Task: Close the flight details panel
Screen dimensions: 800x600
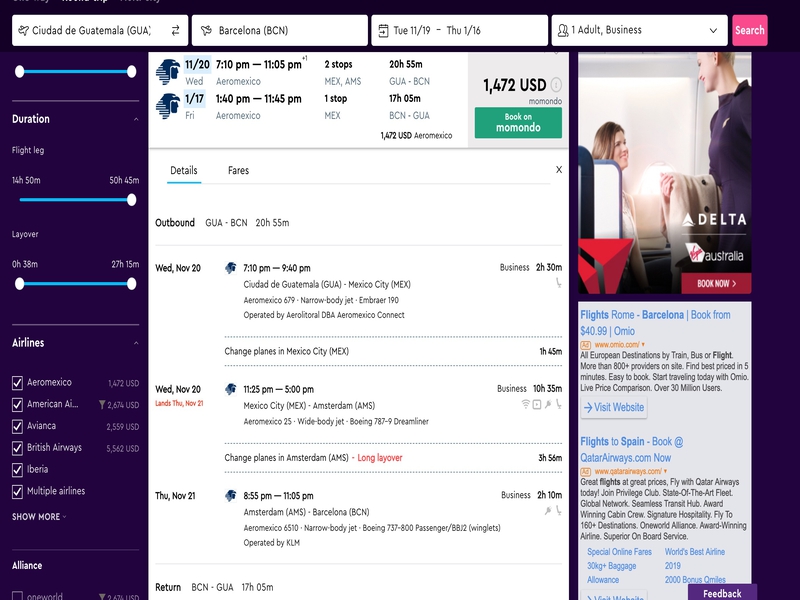Action: click(559, 169)
